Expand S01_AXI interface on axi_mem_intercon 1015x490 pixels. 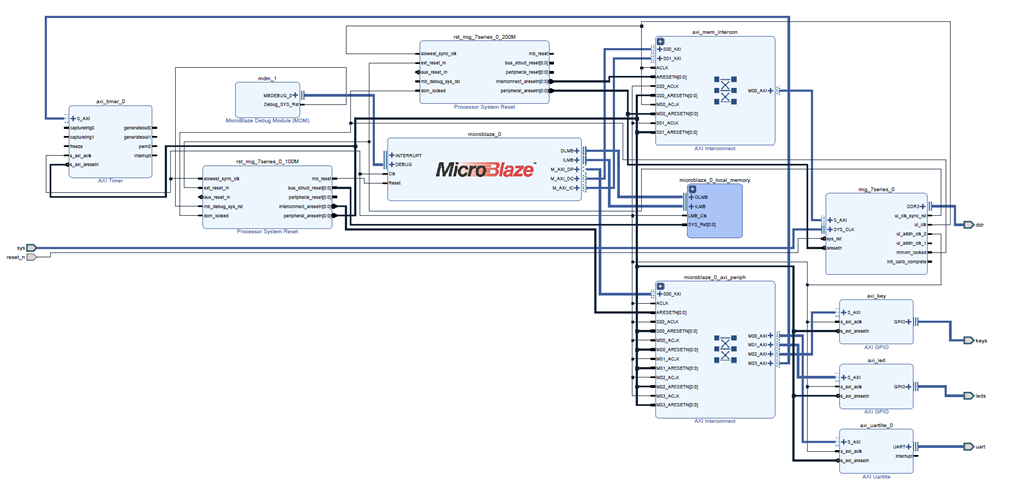(660, 58)
